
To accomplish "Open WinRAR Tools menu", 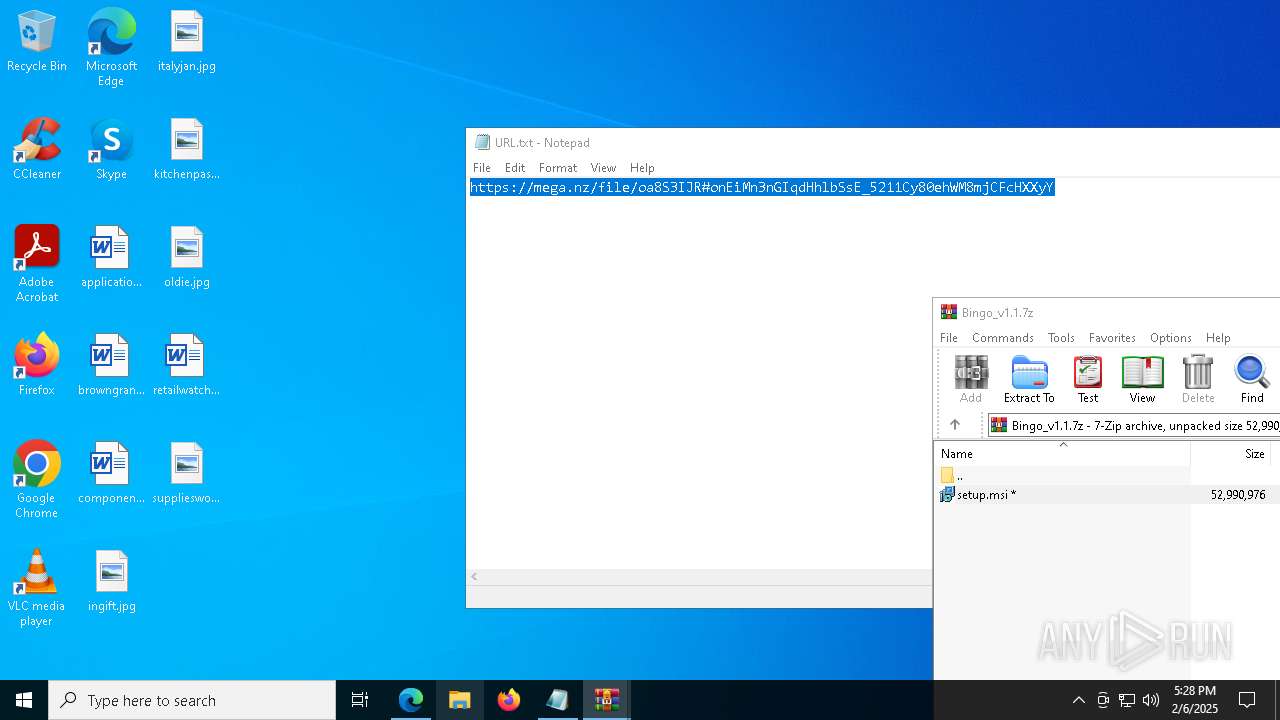I will pos(1061,338).
